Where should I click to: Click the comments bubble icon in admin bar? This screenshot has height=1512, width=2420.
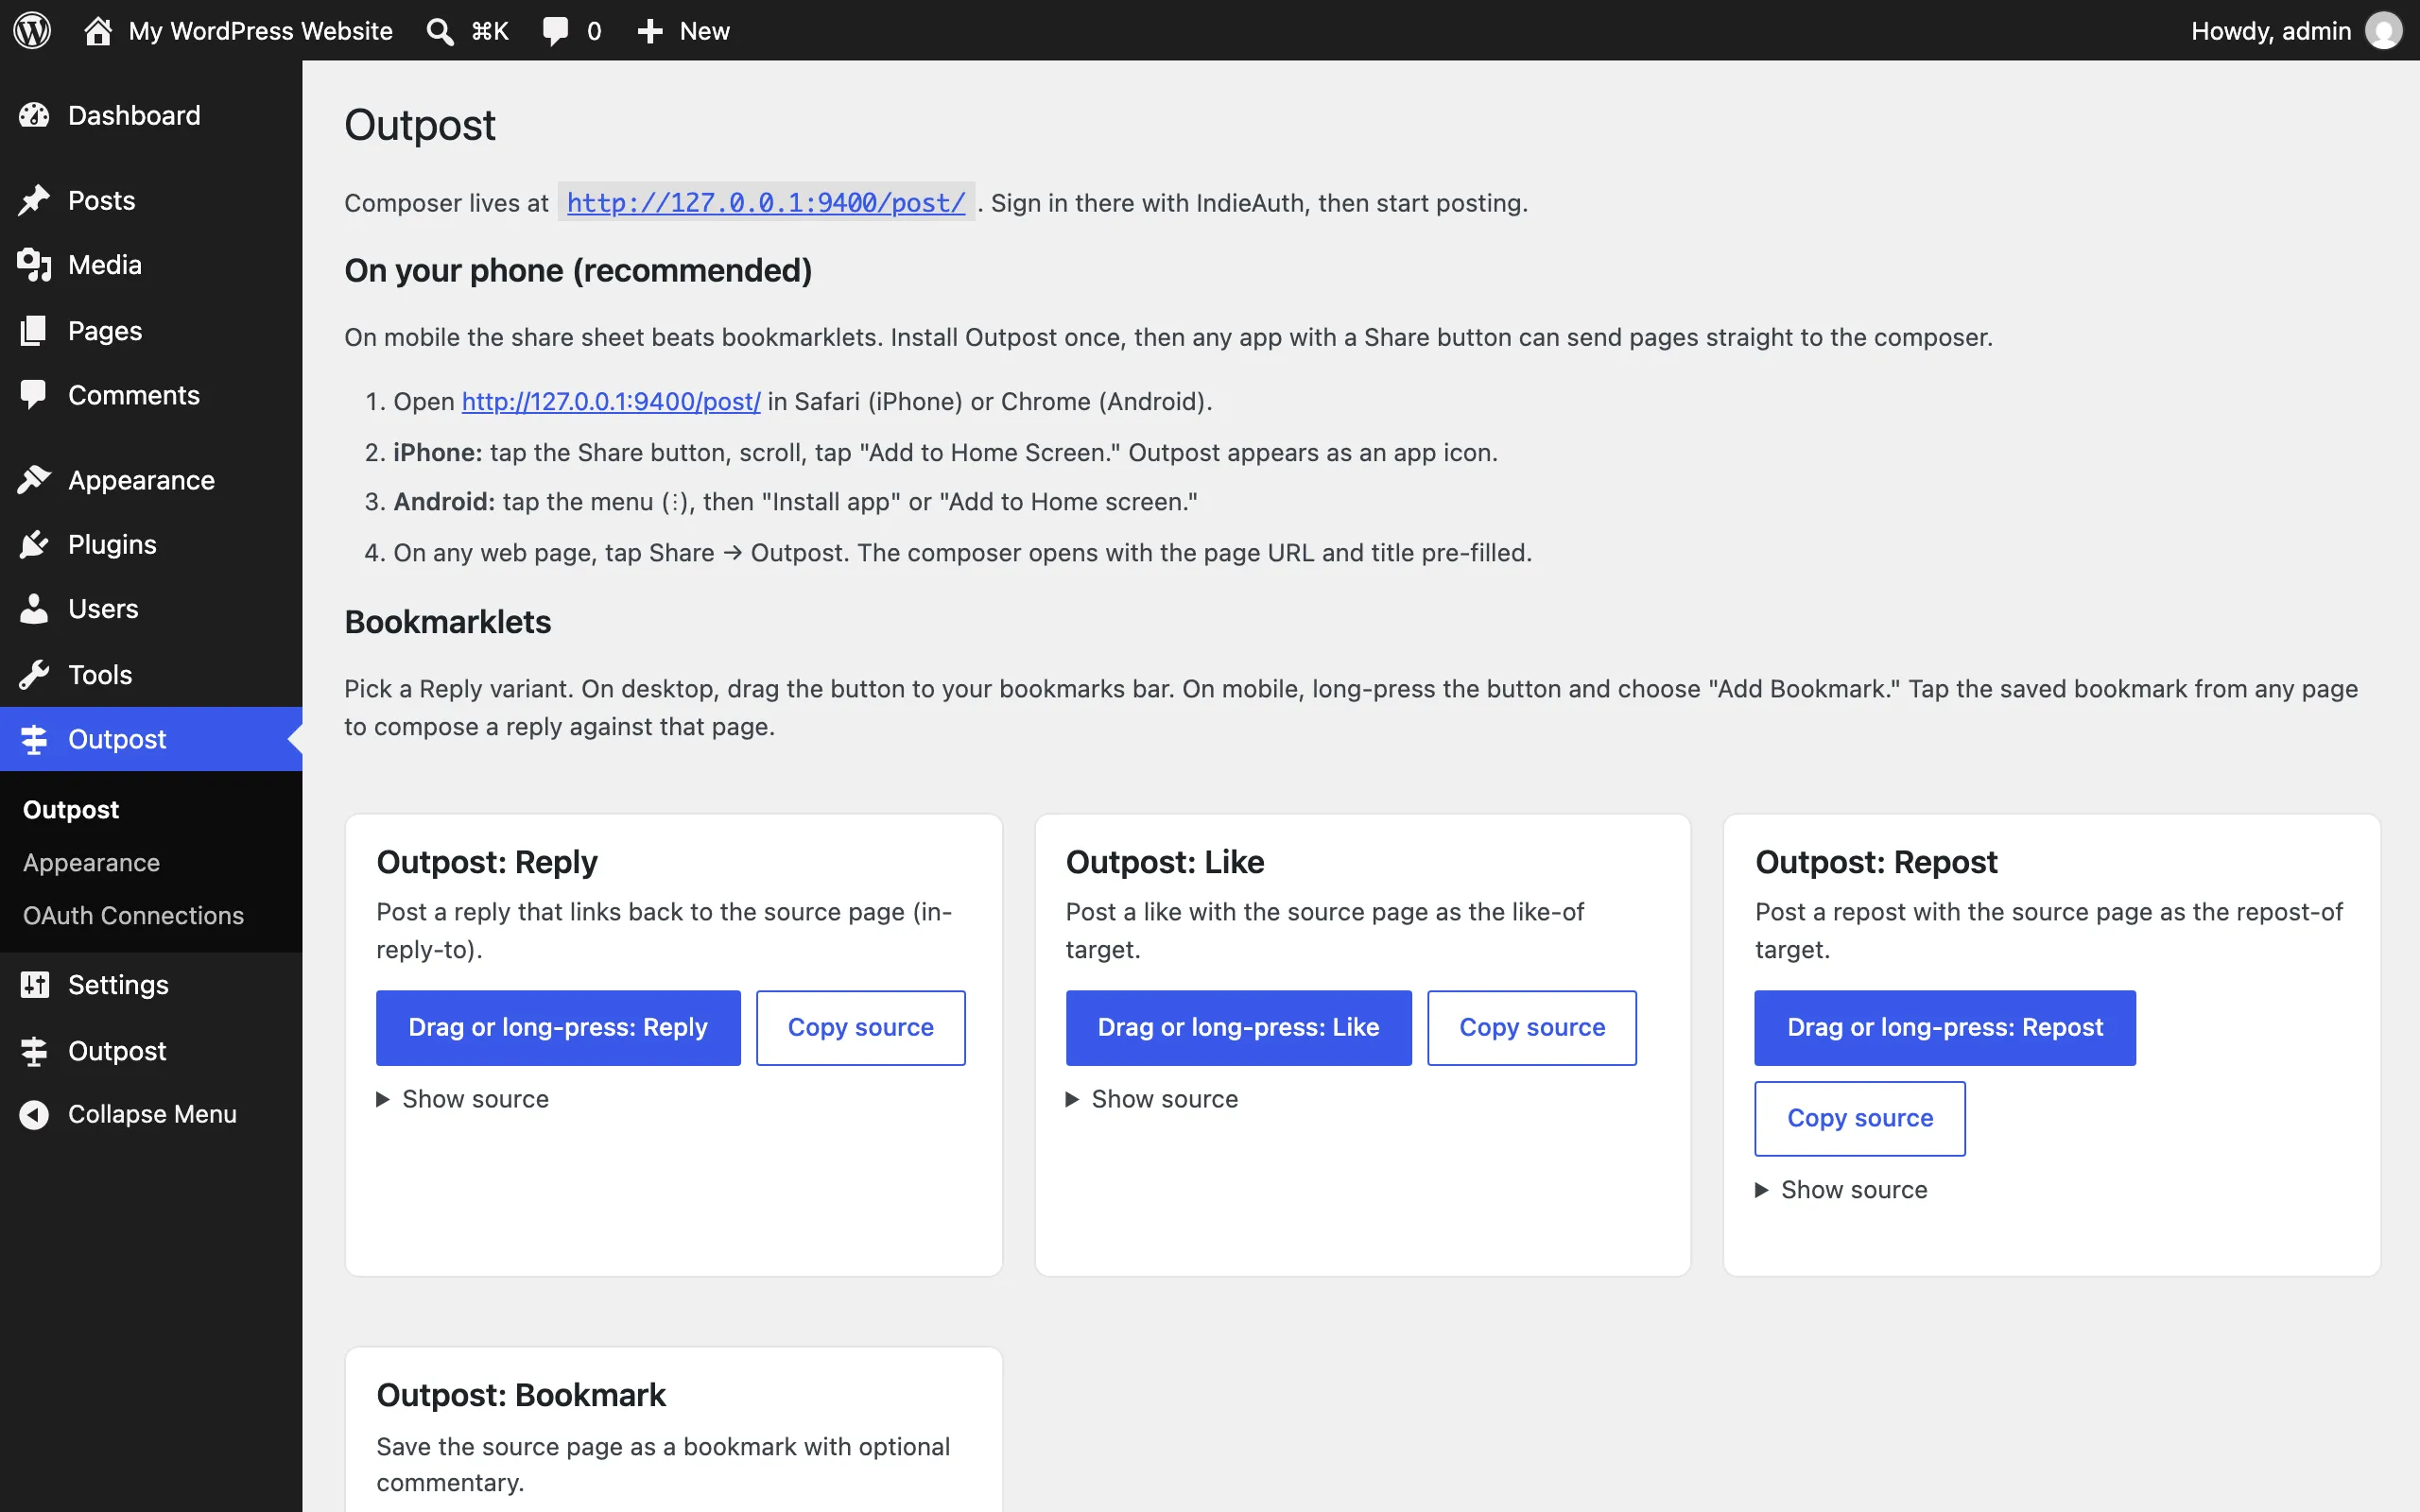click(555, 31)
